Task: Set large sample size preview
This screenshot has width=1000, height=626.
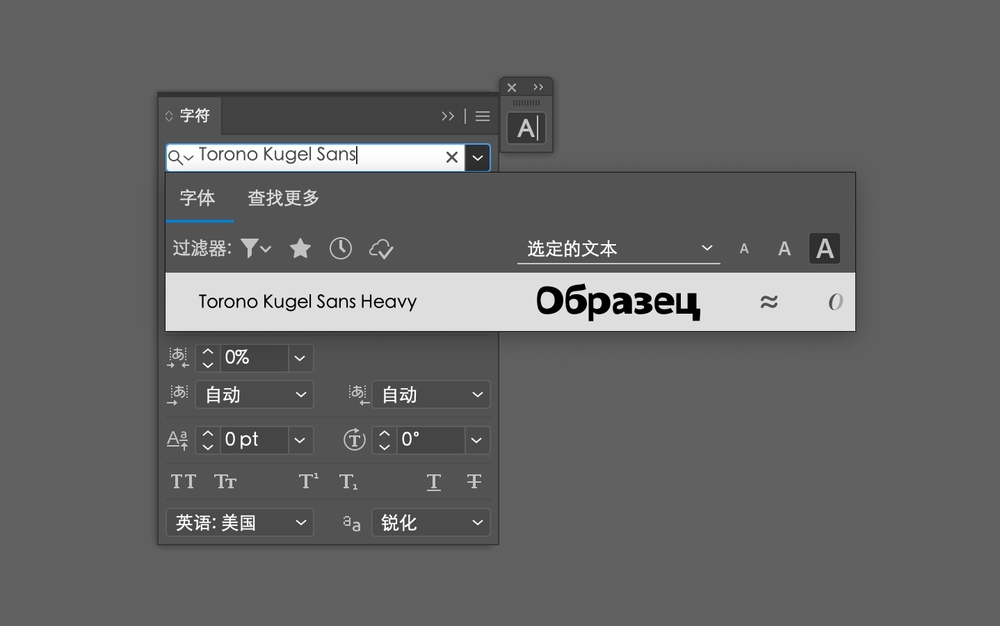Action: [825, 249]
